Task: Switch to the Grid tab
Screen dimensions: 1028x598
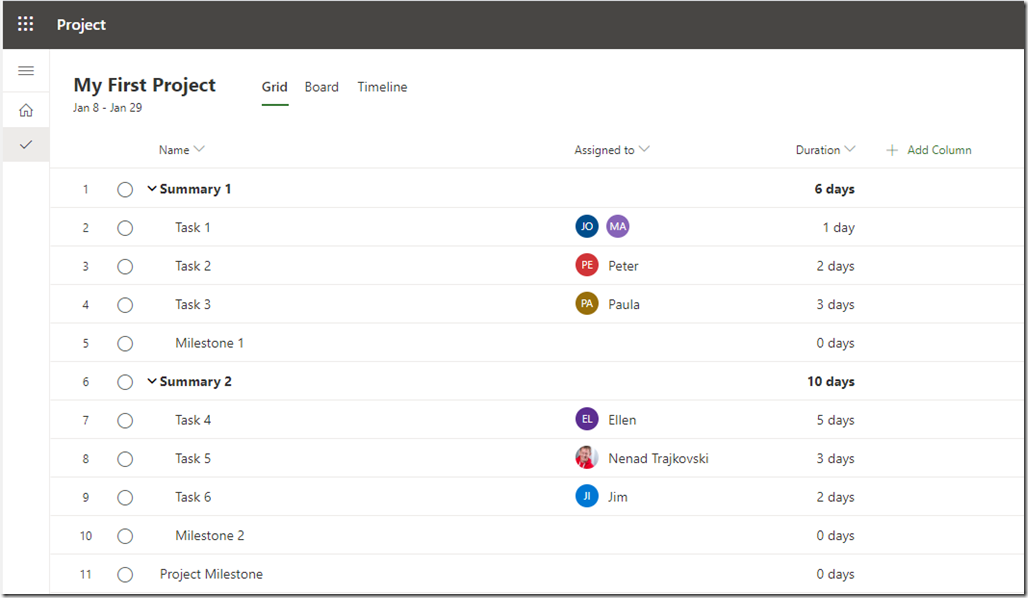Action: tap(275, 87)
